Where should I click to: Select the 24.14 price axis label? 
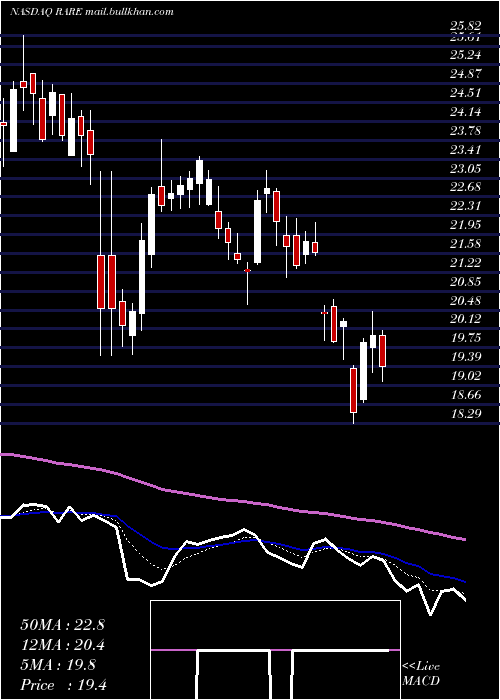point(466,112)
